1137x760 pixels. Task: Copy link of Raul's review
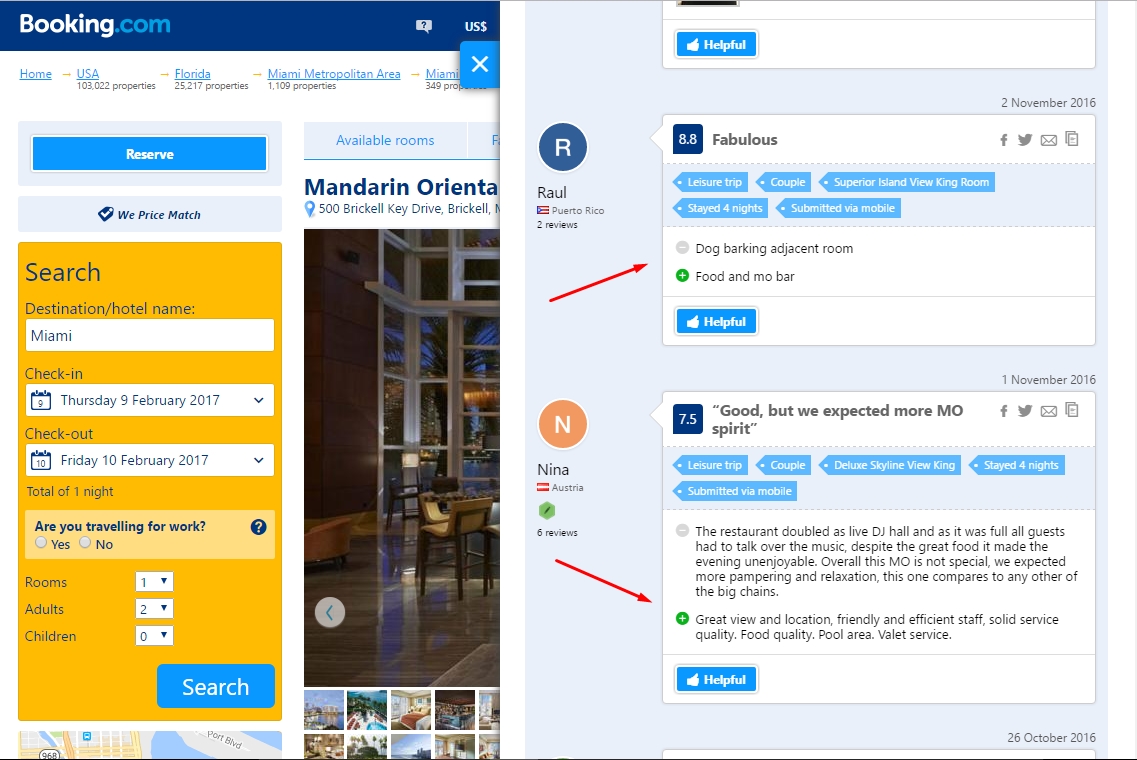(x=1072, y=139)
